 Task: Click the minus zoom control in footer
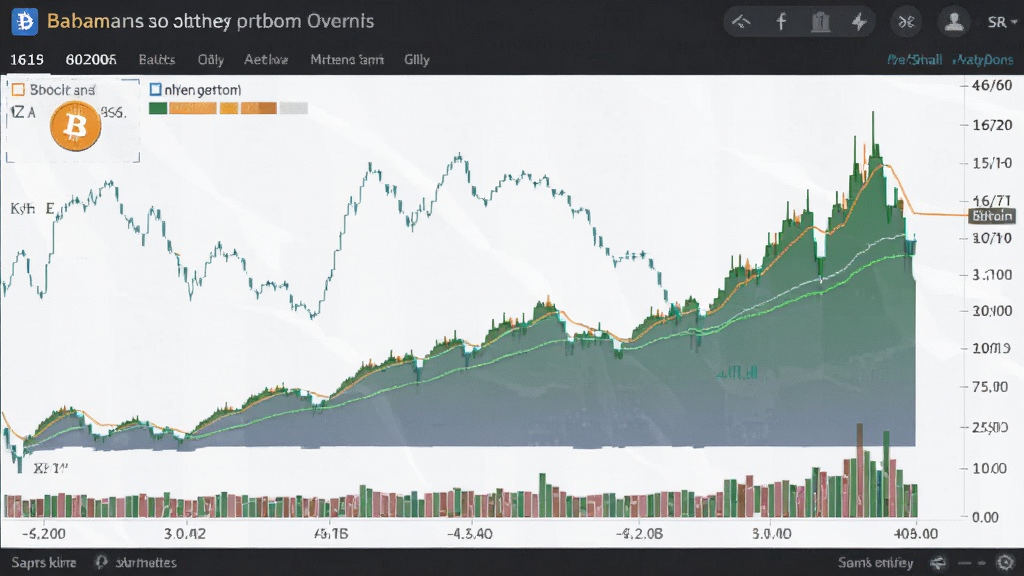pos(965,562)
